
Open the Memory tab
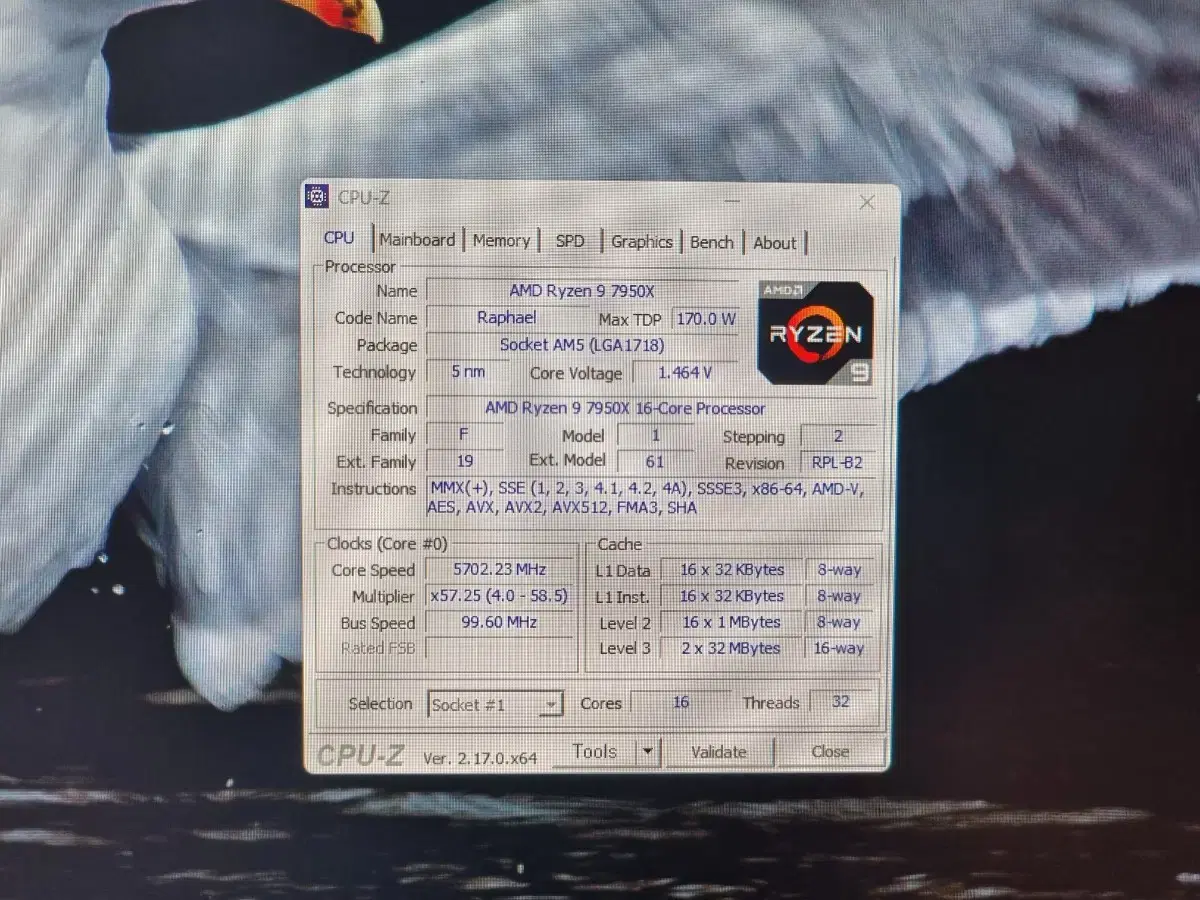click(501, 241)
